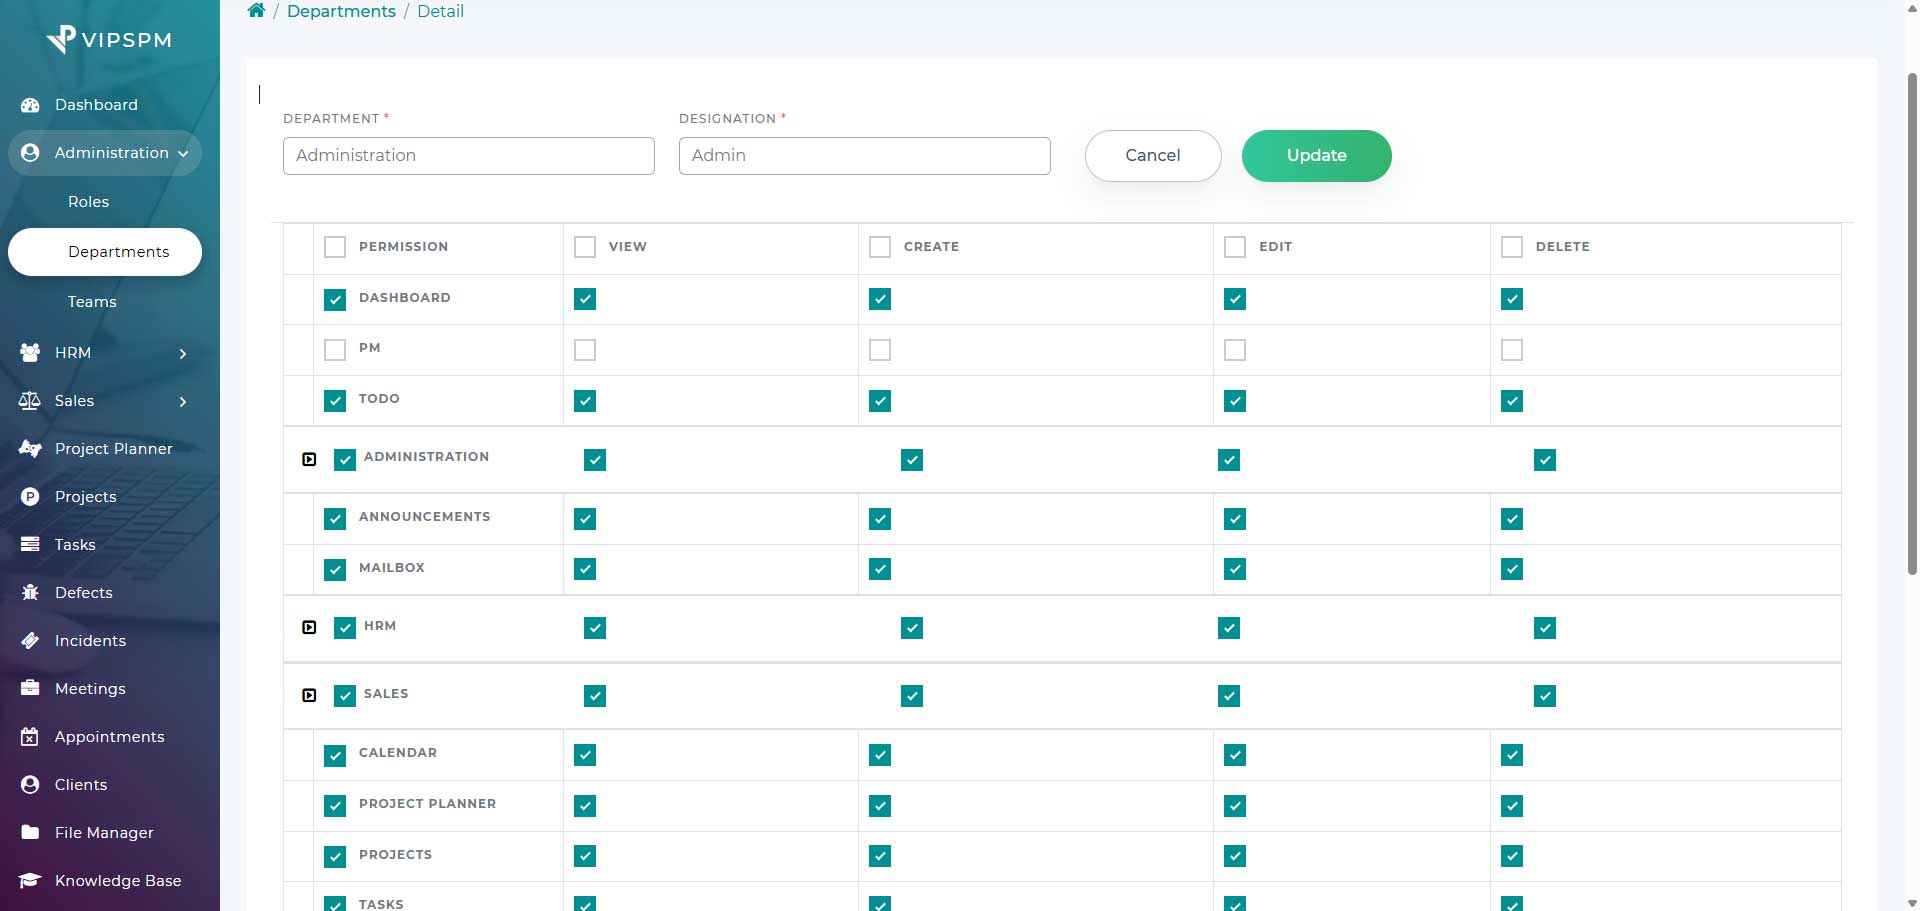1920x911 pixels.
Task: Open Tasks from the sidebar
Action: pos(75,545)
